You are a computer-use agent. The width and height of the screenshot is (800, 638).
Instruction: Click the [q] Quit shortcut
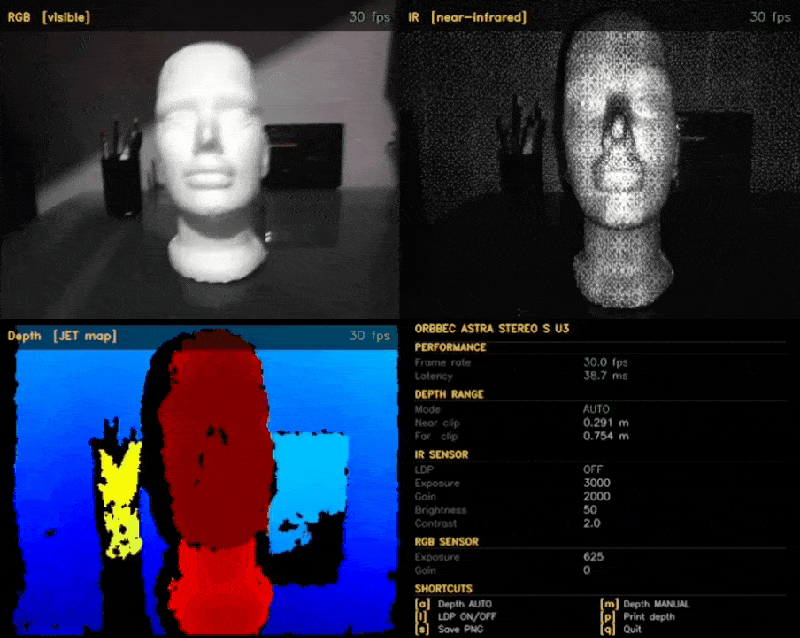[x=621, y=629]
